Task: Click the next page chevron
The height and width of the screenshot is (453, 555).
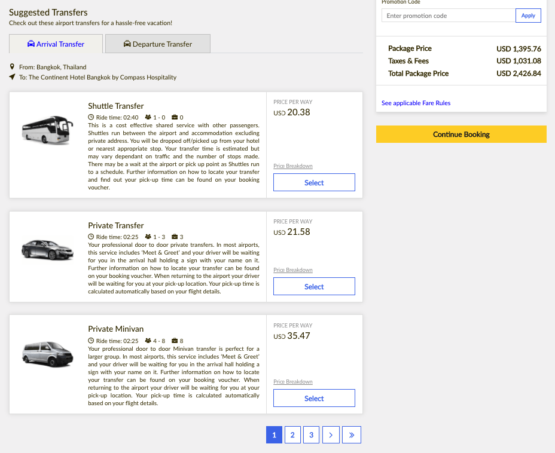Action: coord(331,435)
